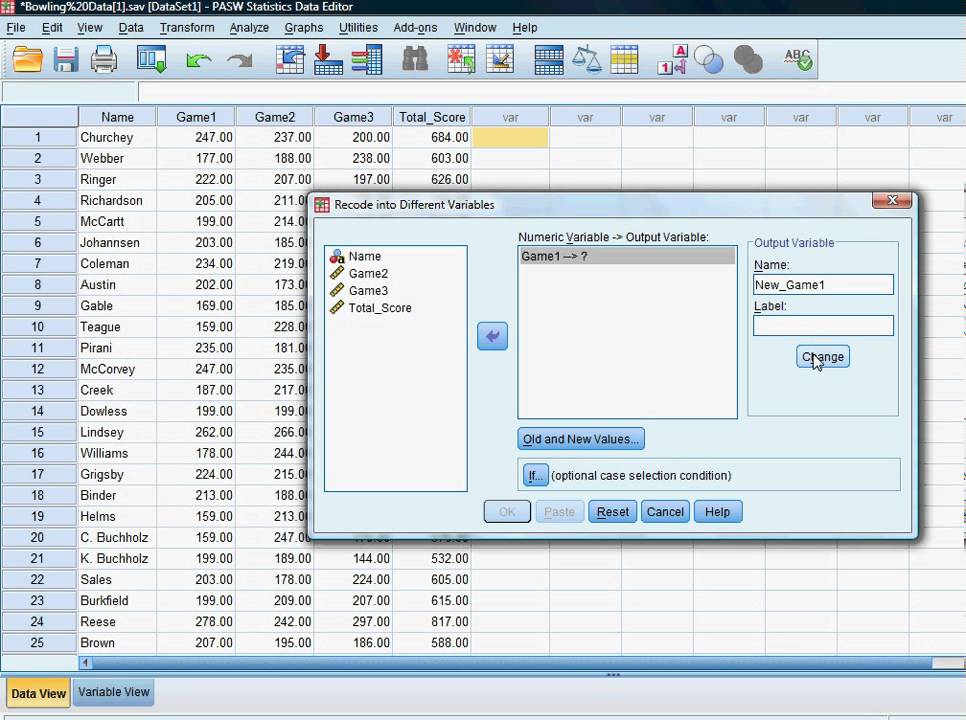This screenshot has height=720, width=966.
Task: Cancel the recode dialog
Action: [665, 512]
